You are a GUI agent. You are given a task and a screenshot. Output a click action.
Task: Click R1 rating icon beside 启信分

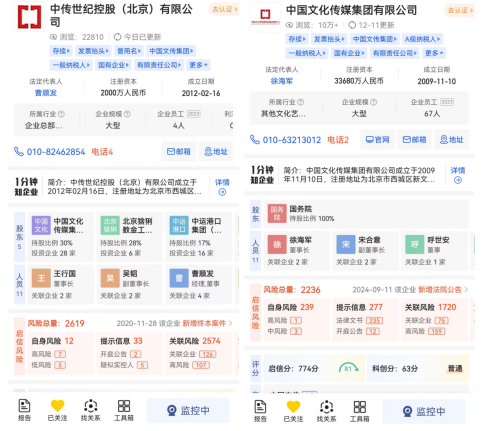348,368
